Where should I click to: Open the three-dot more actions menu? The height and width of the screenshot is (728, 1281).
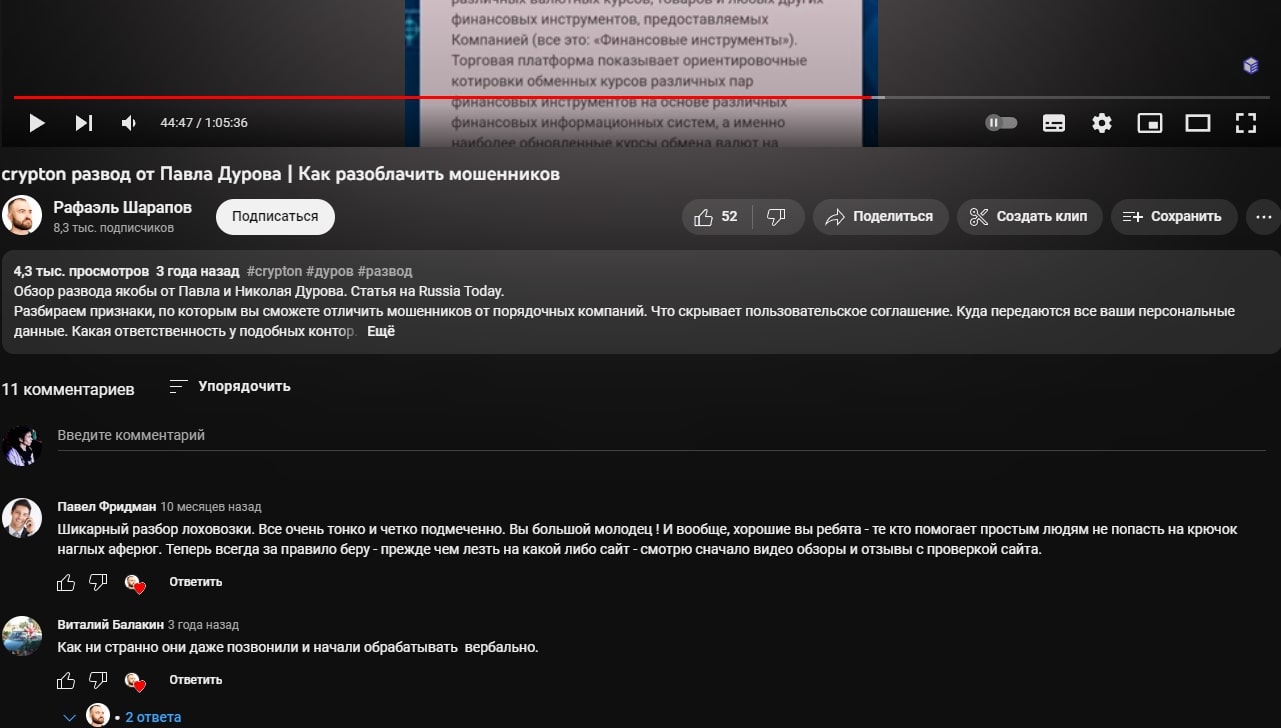(1264, 217)
